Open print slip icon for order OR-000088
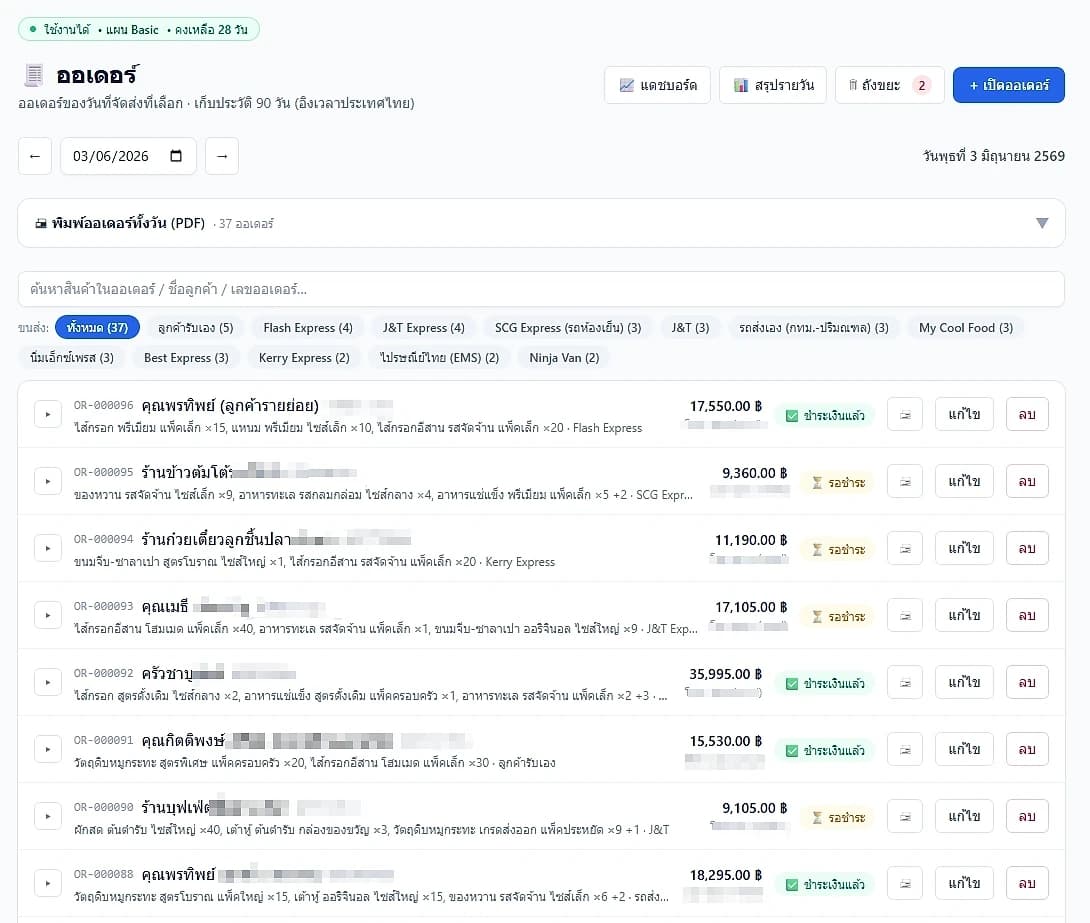The width and height of the screenshot is (1090, 923). pyautogui.click(x=904, y=883)
